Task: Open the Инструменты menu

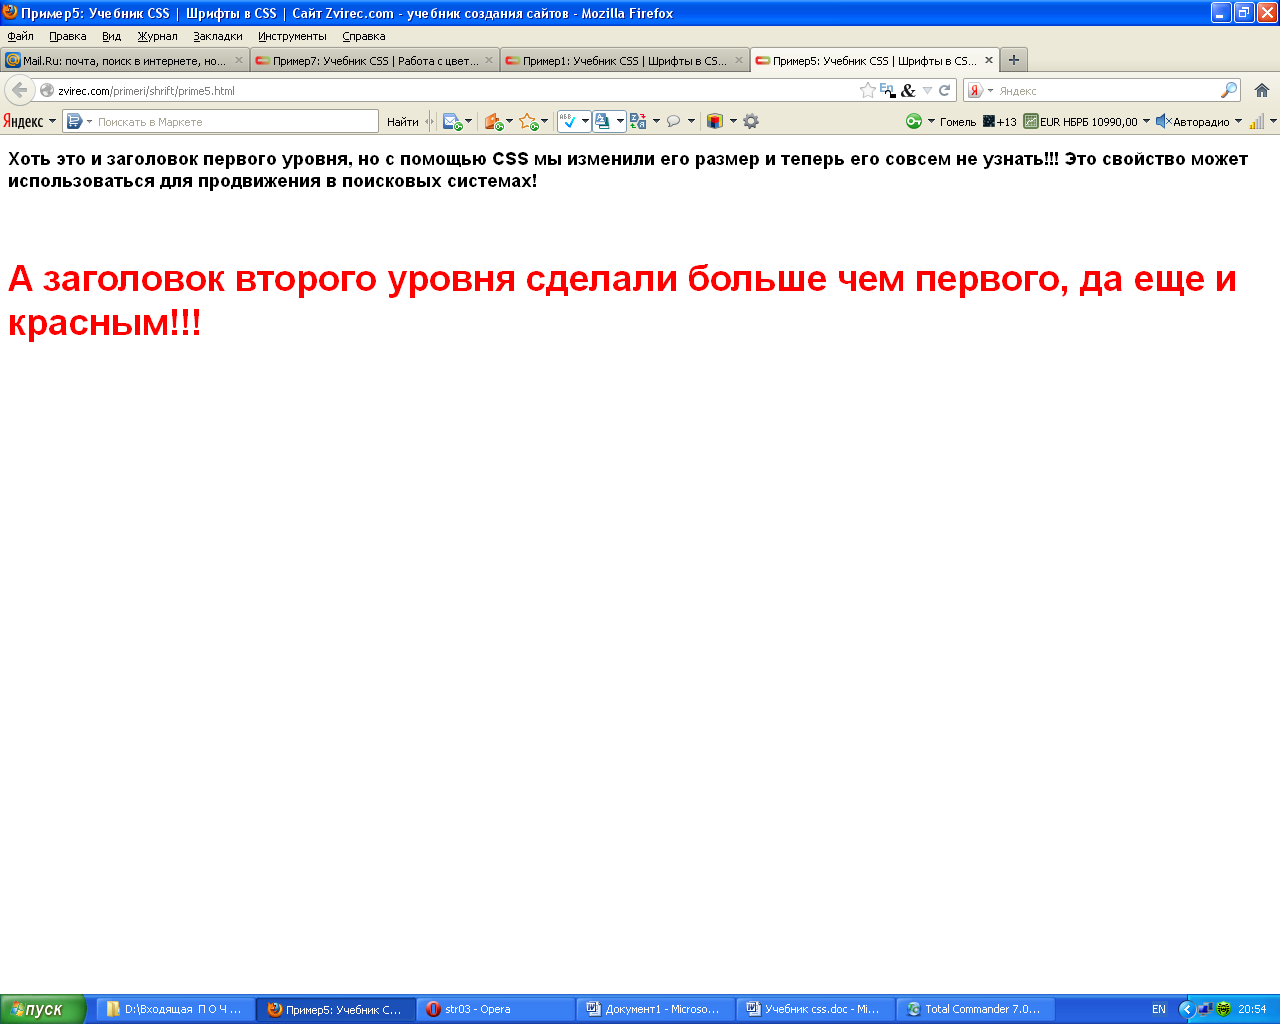Action: pyautogui.click(x=292, y=36)
